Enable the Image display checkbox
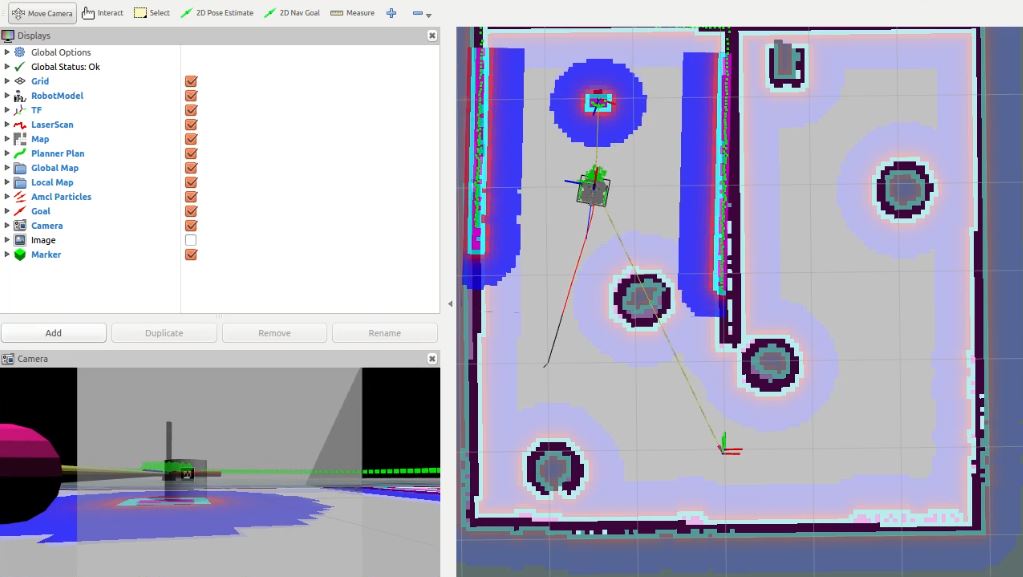This screenshot has width=1023, height=577. tap(191, 240)
